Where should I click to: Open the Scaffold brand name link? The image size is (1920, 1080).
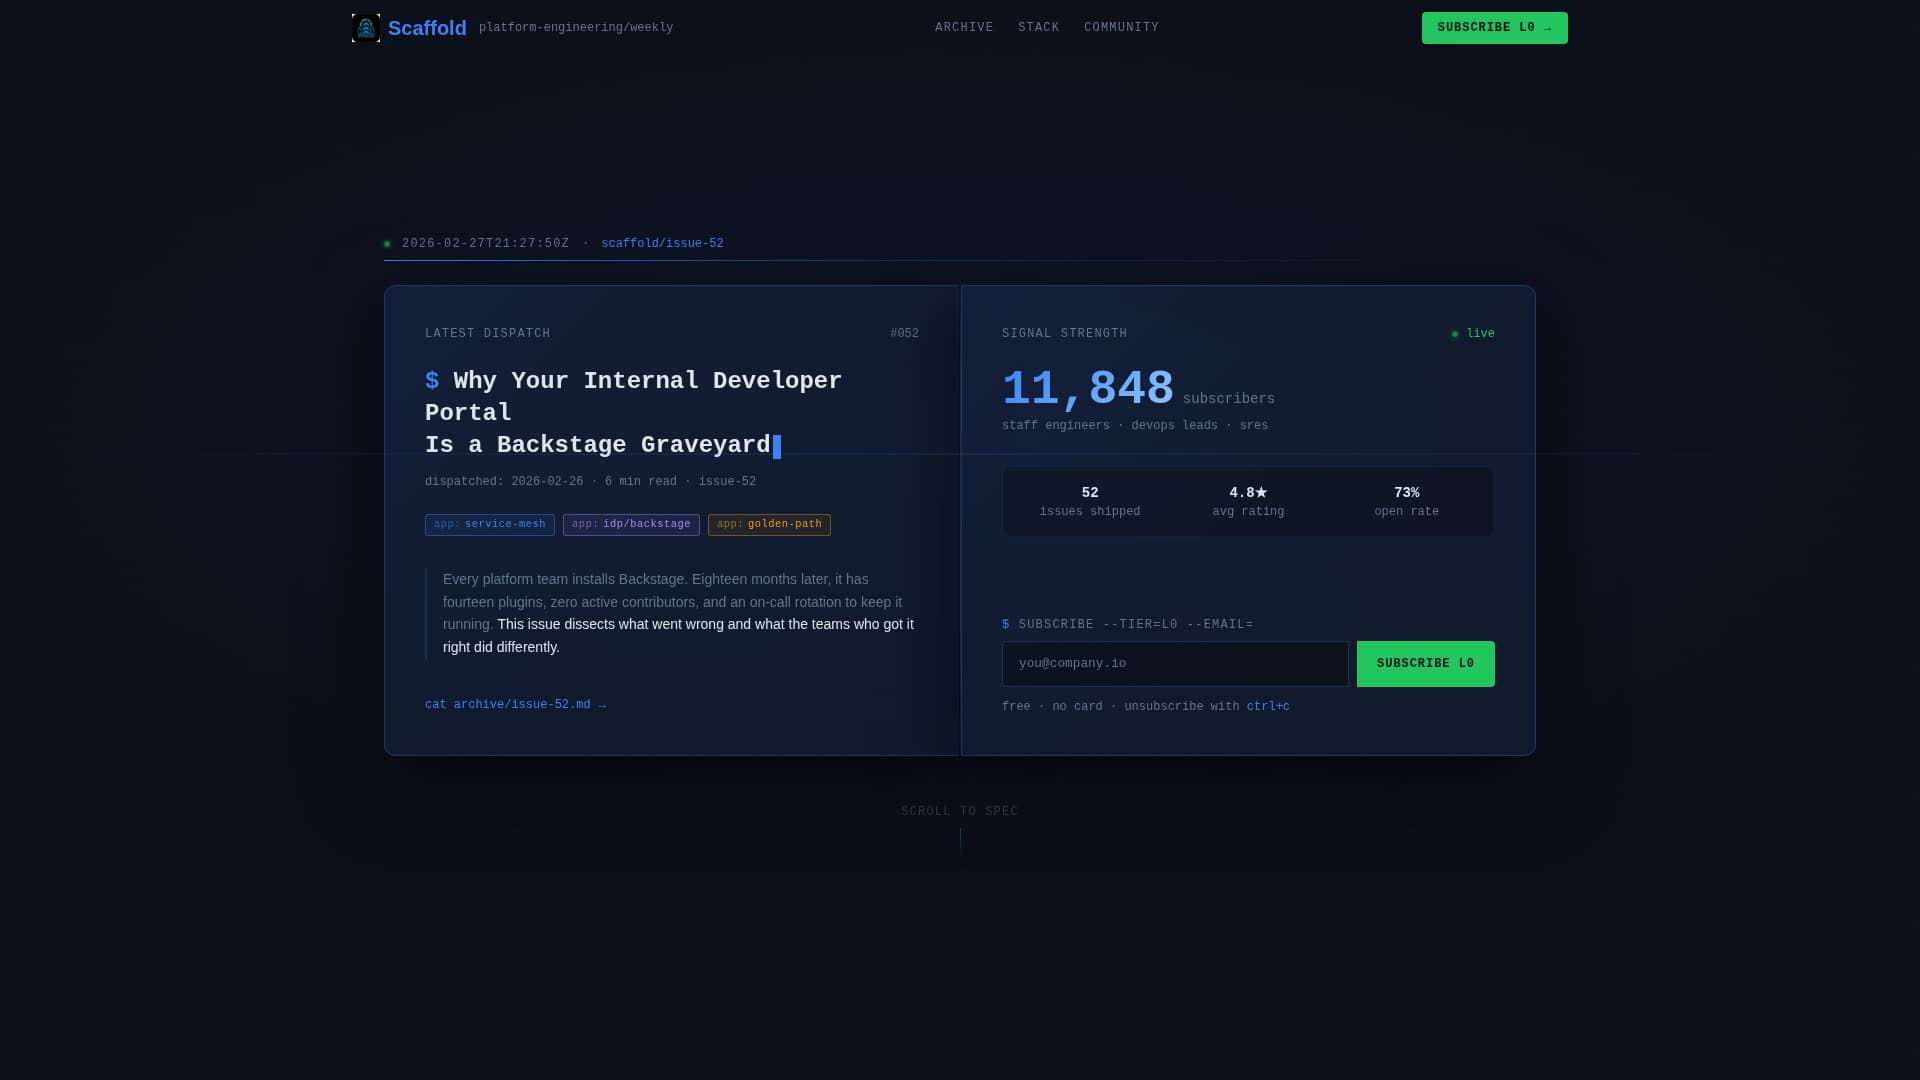pos(427,28)
